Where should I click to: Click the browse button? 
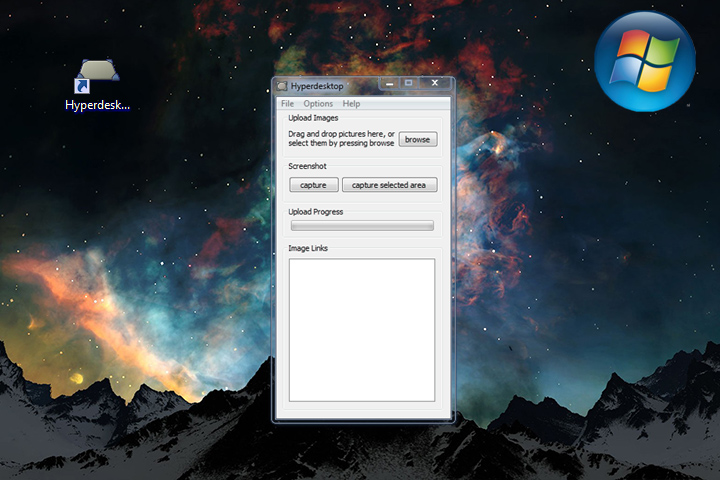(x=417, y=139)
